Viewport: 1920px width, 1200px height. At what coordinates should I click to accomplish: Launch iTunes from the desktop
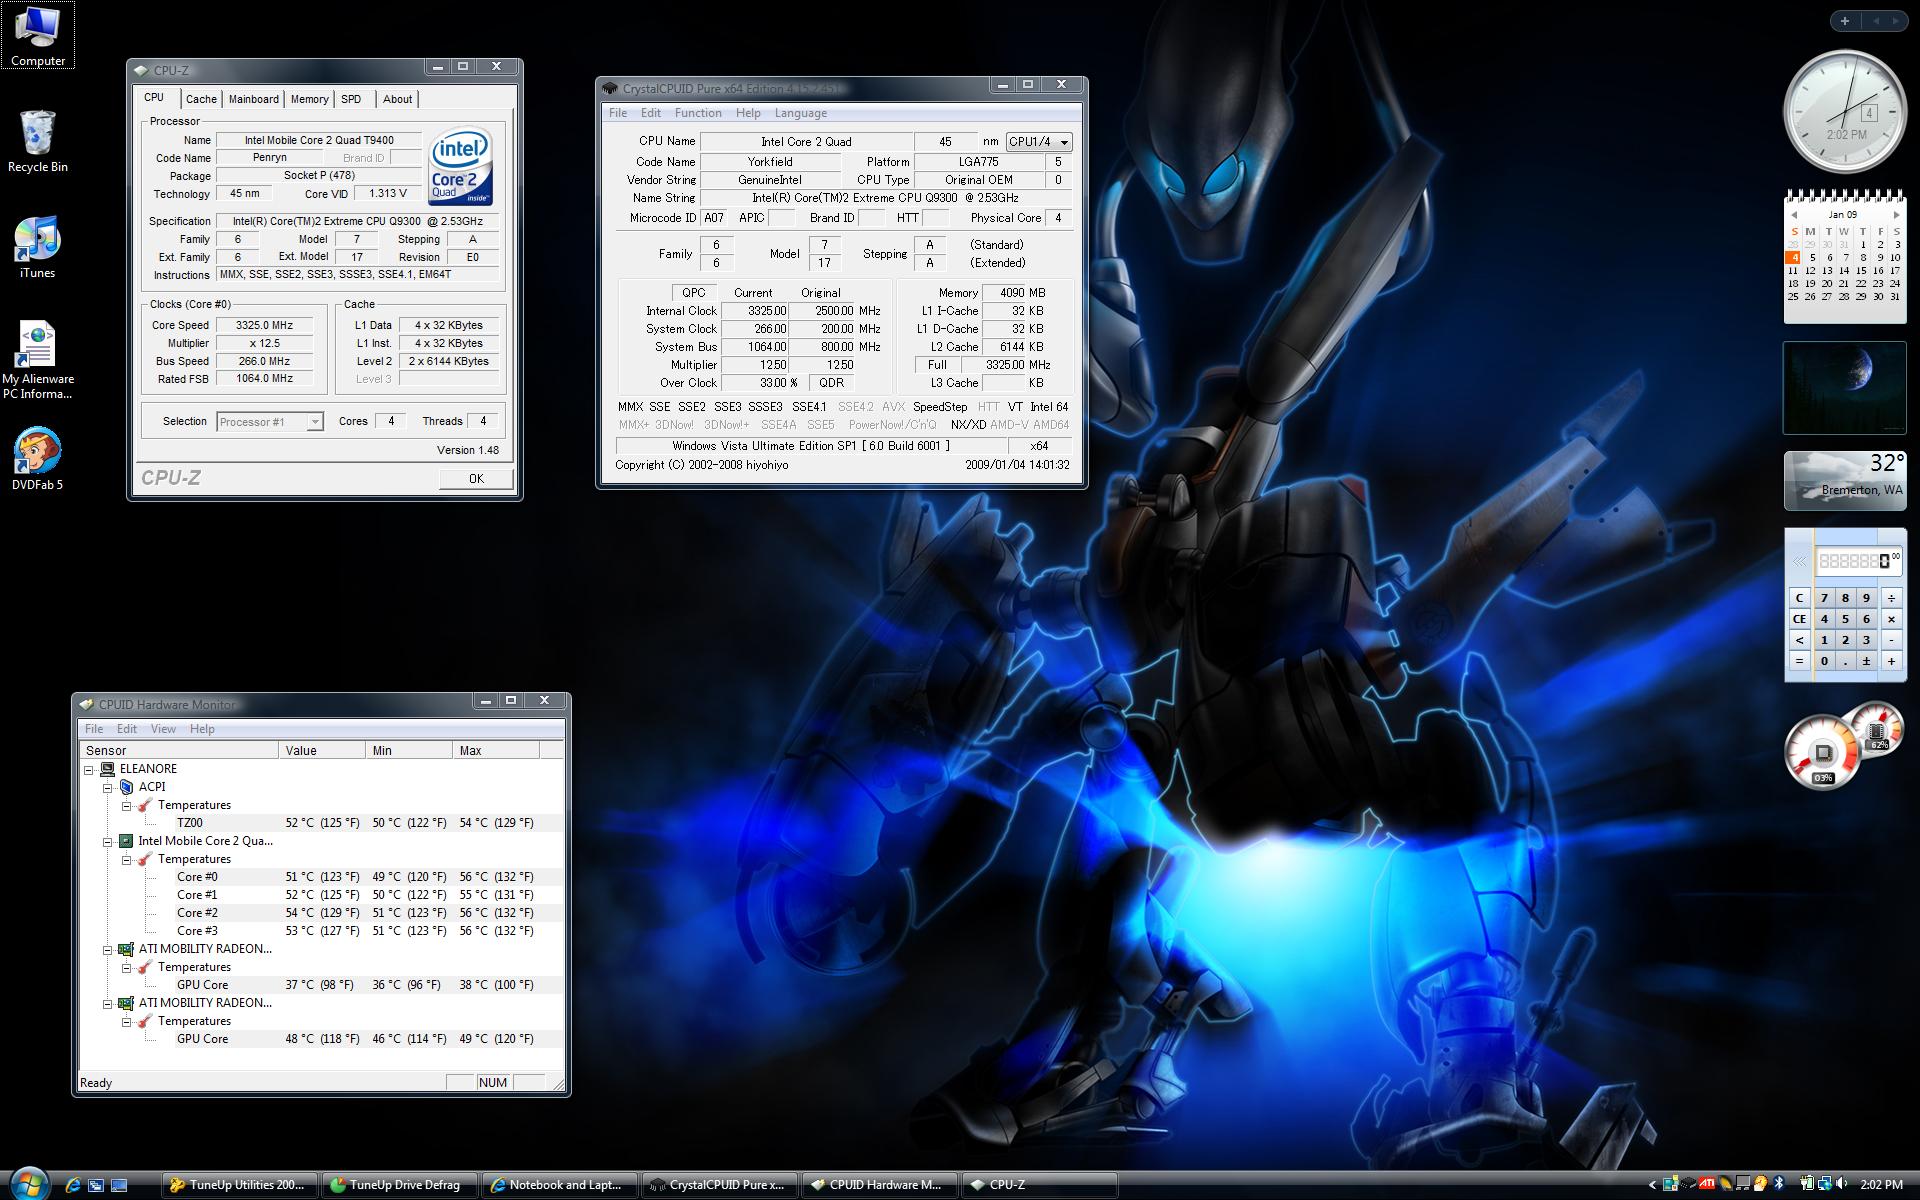point(38,247)
